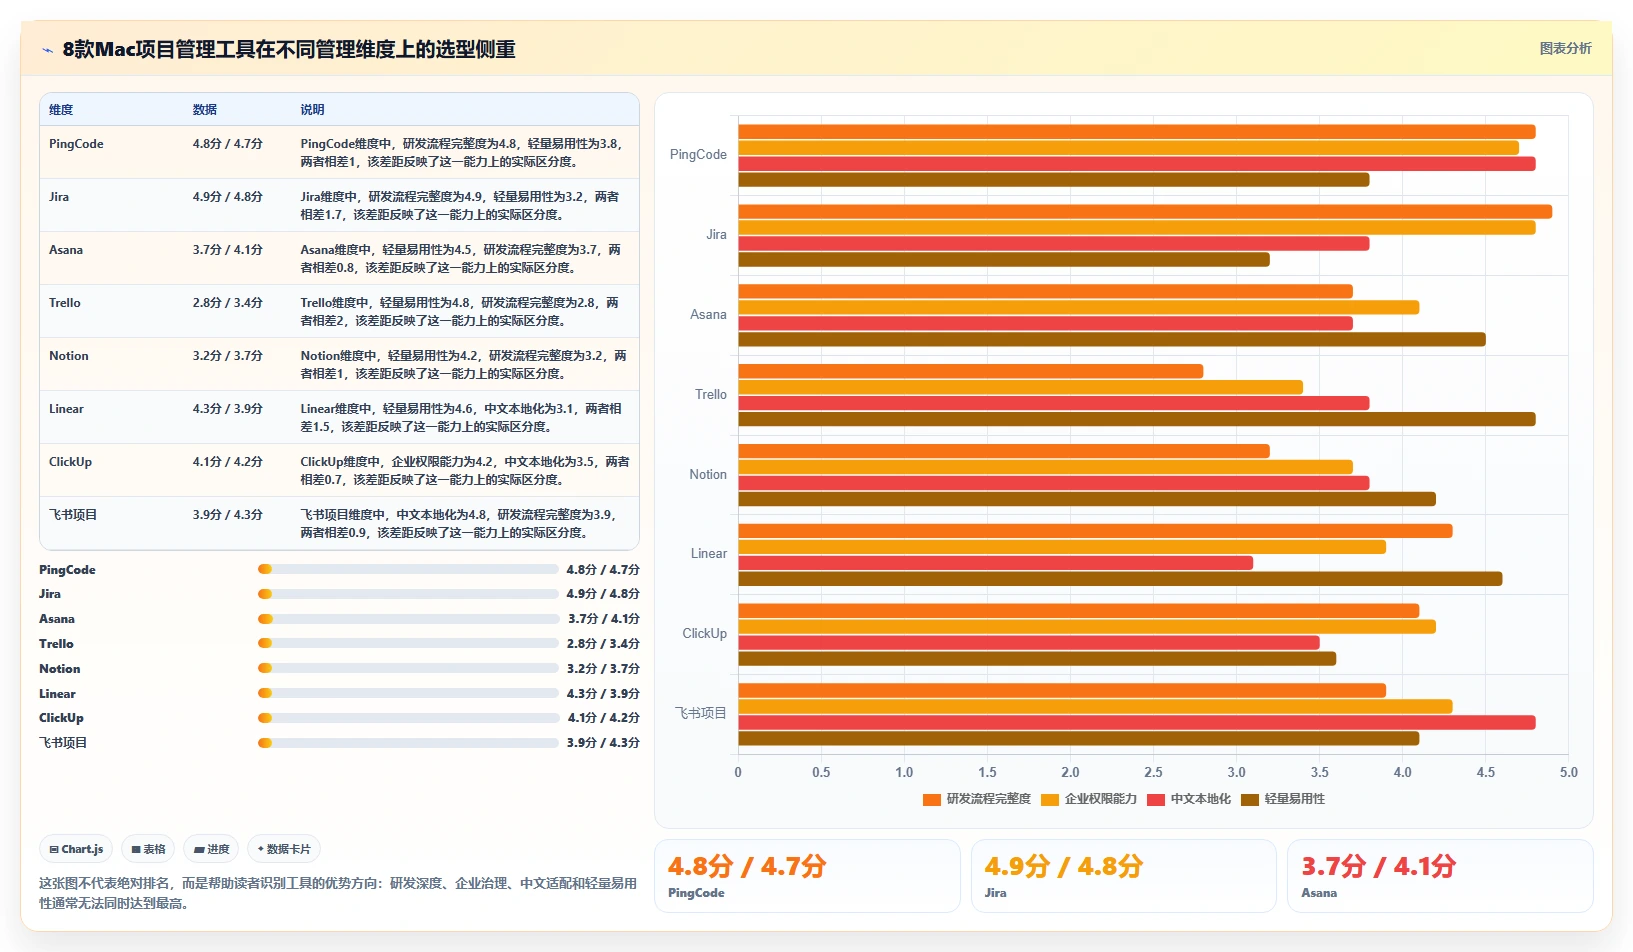
Task: Open the Asana 3.7分 / 4.1分 data card
Action: click(1440, 876)
